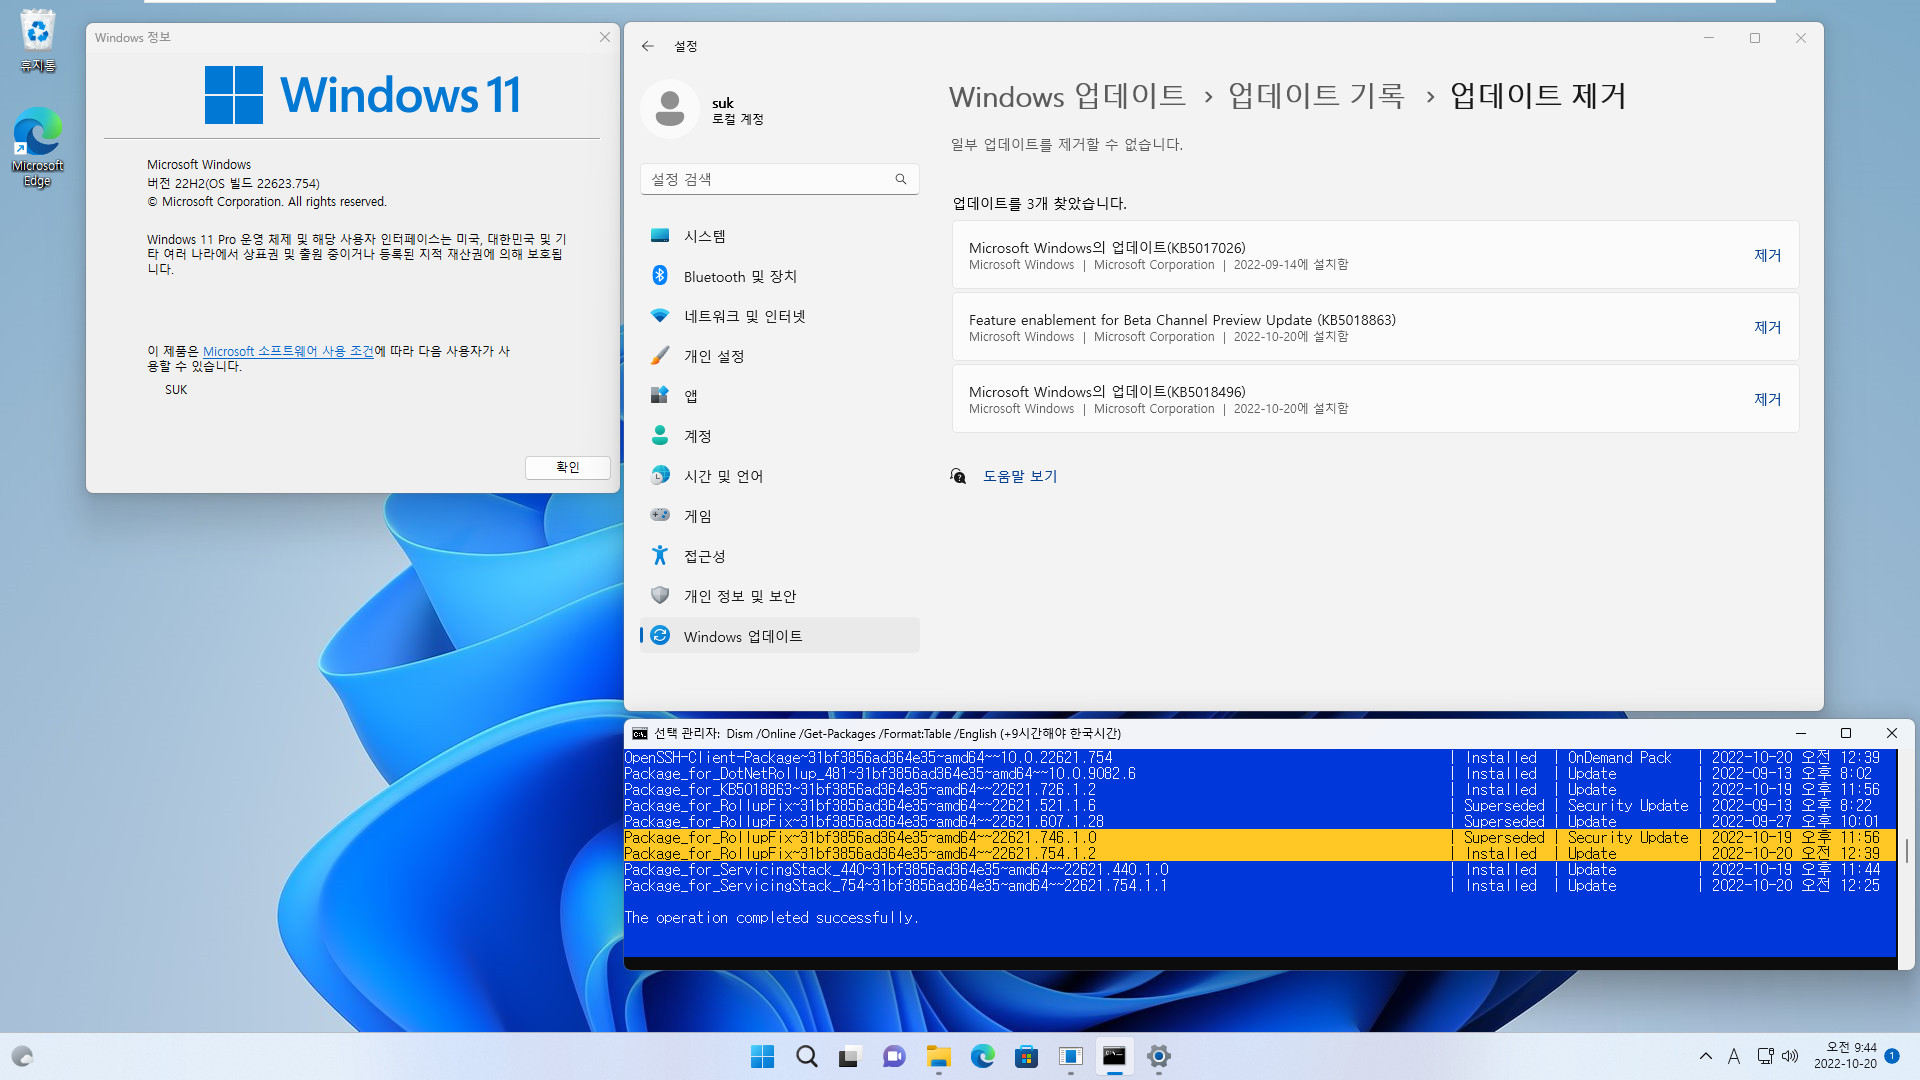Open Microsoft Edge from taskbar
The height and width of the screenshot is (1080, 1920).
tap(982, 1056)
